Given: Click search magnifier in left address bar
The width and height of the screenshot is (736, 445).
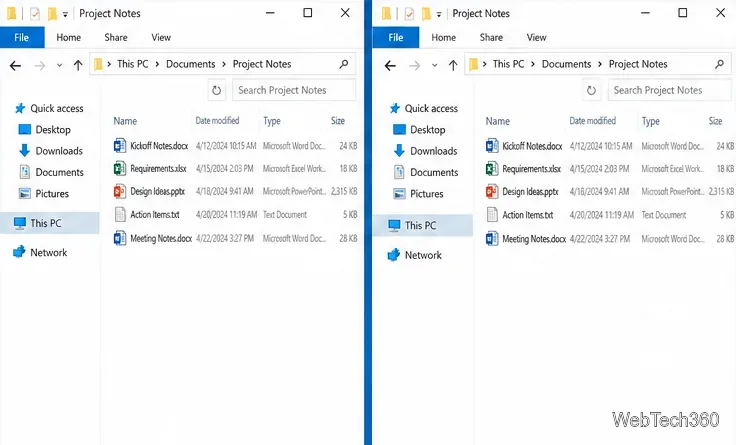Looking at the screenshot, I should pos(344,64).
